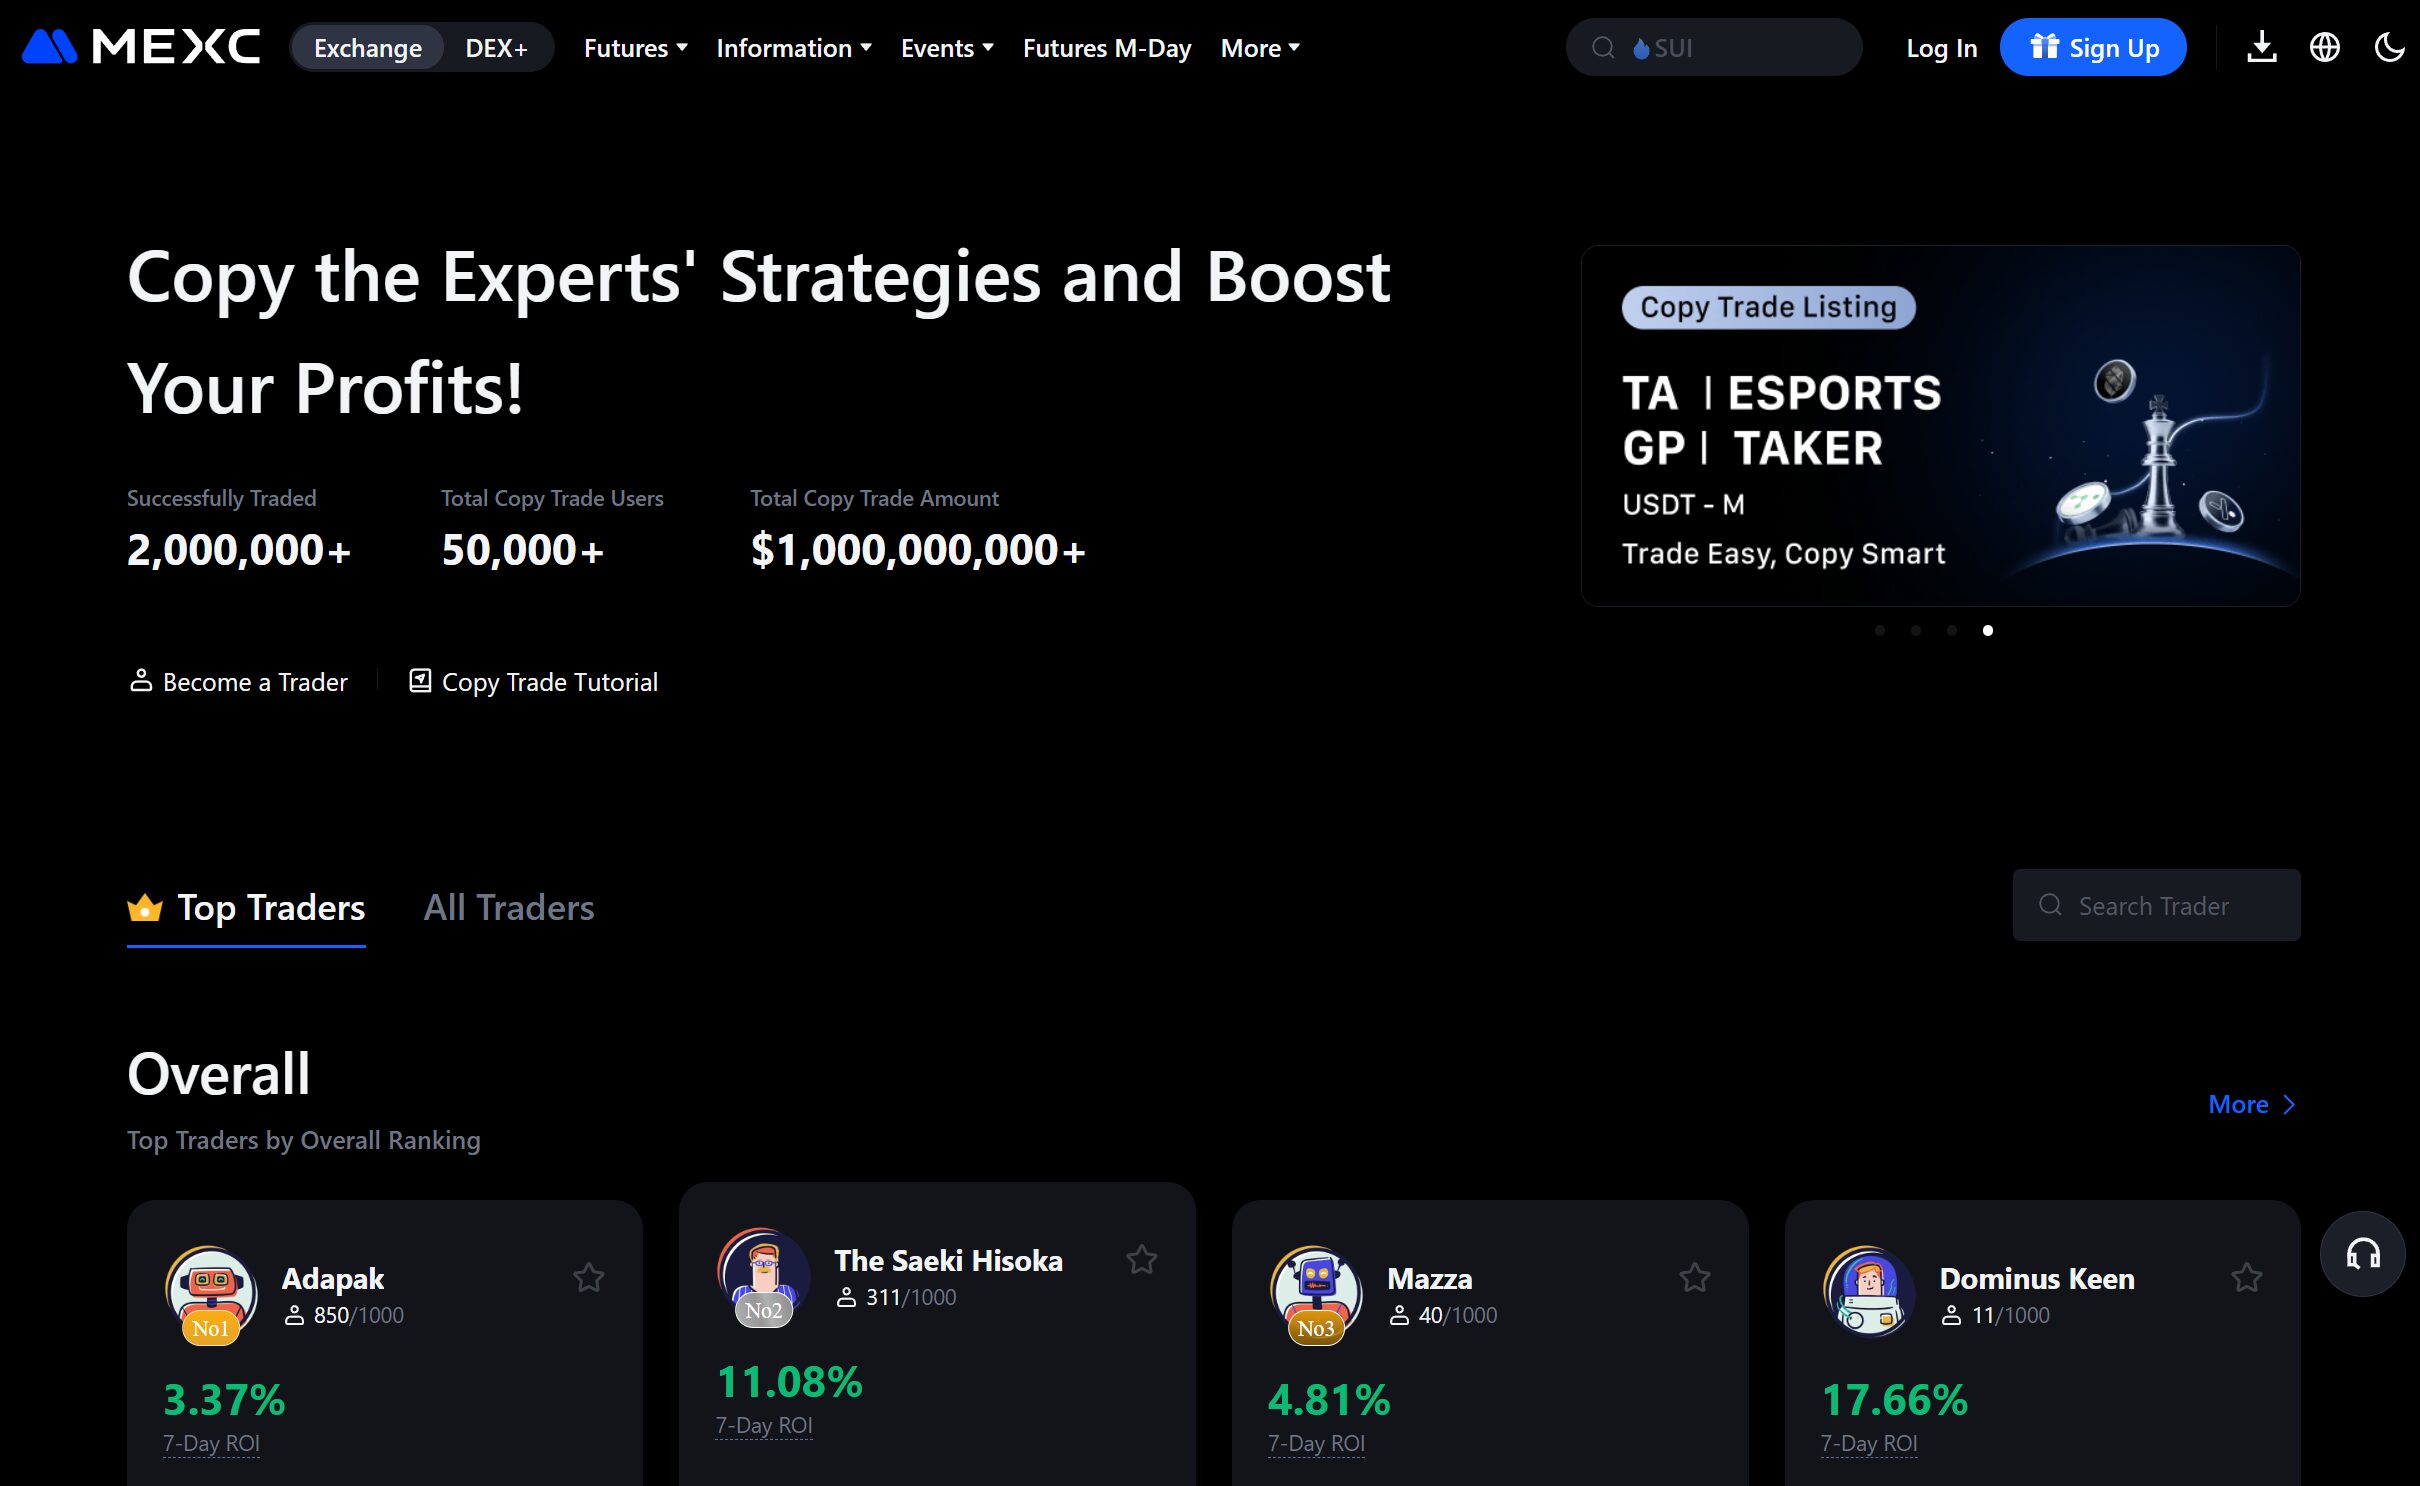Open the language globe icon

(x=2324, y=47)
